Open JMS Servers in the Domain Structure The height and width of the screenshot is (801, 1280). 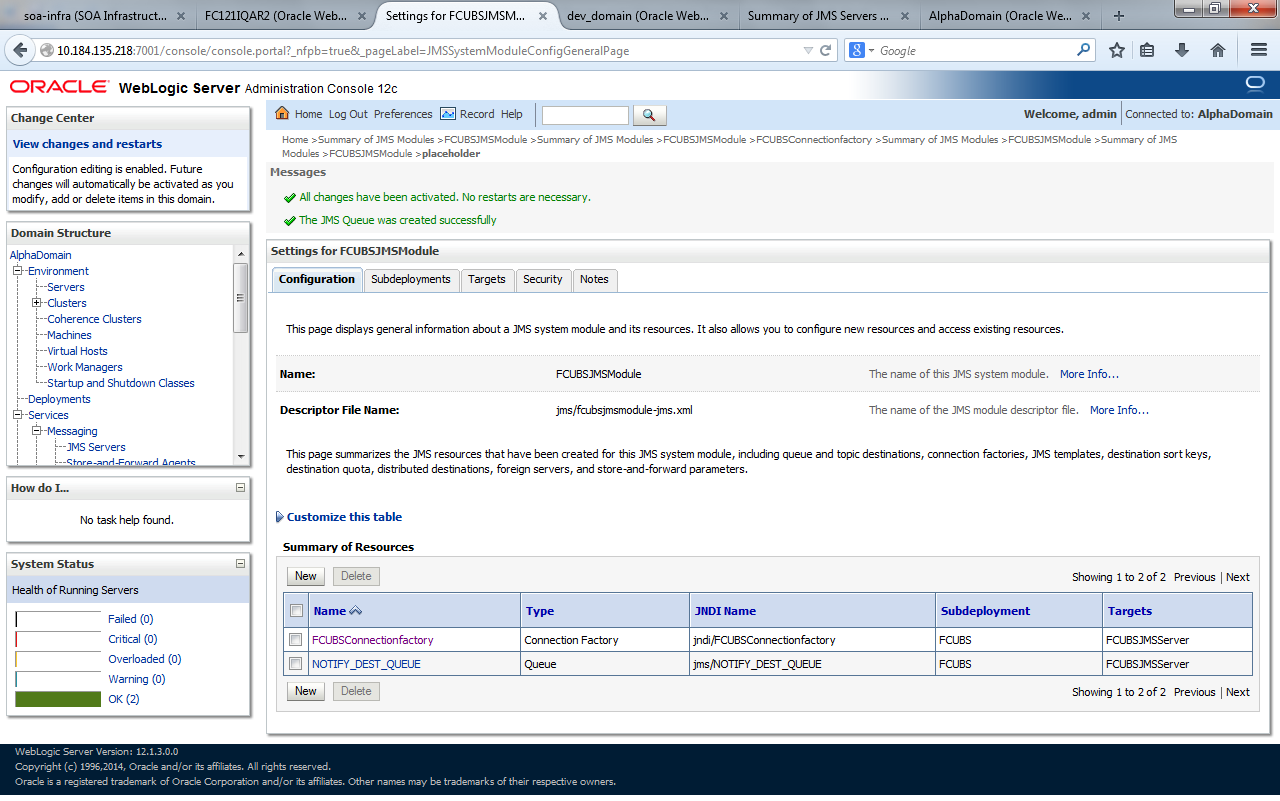point(96,447)
